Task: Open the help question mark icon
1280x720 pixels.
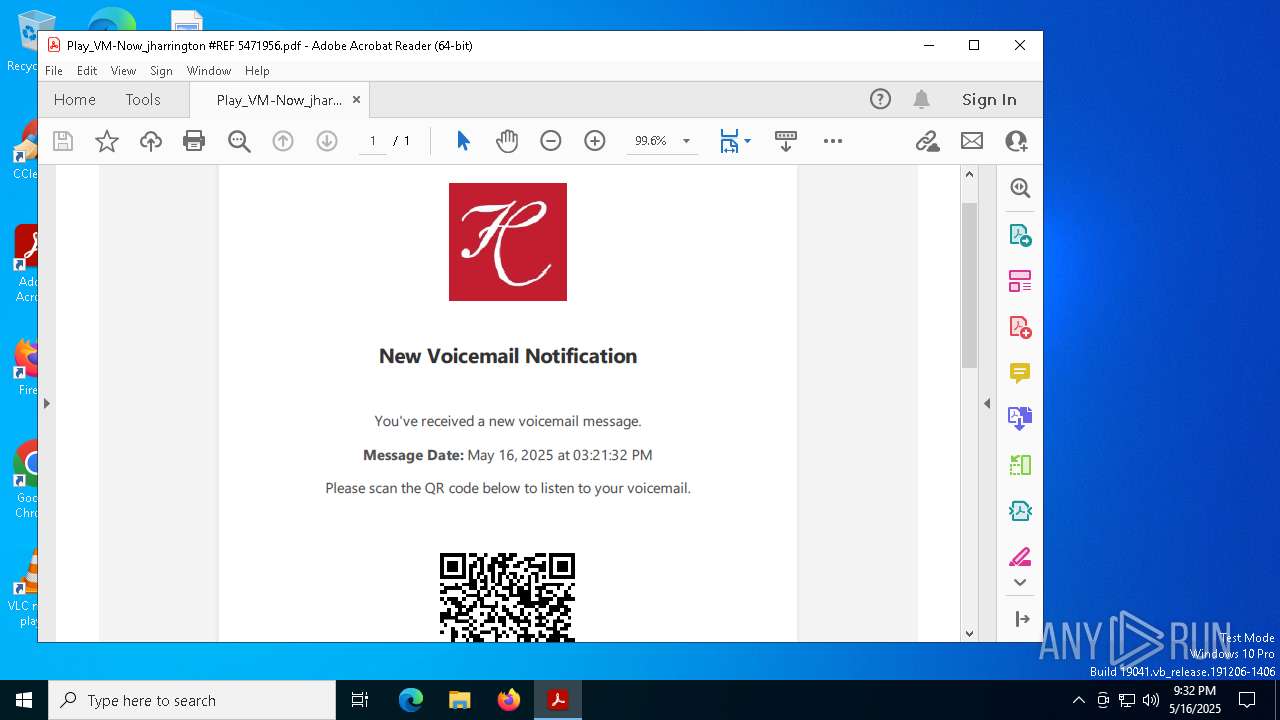Action: (880, 99)
